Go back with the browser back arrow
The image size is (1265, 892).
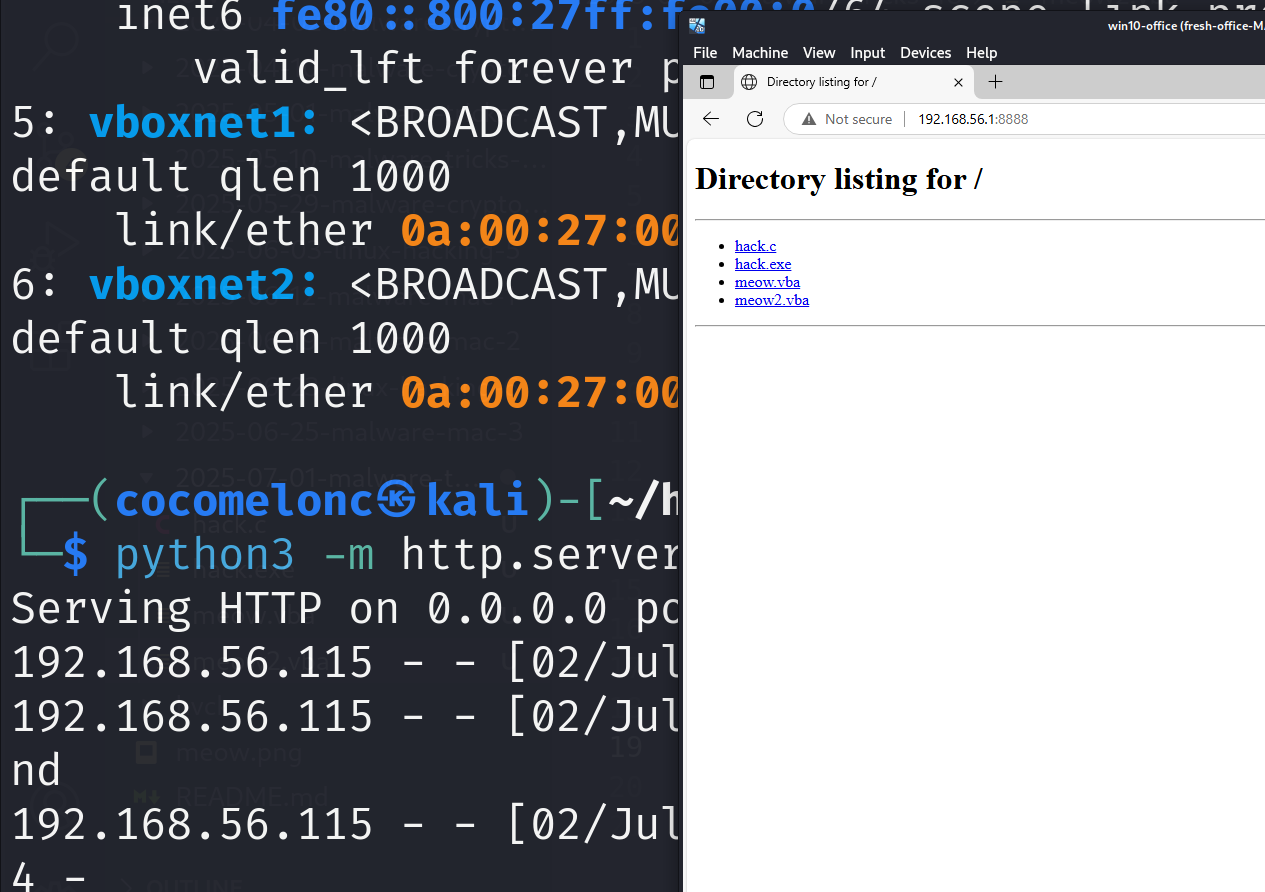pos(711,119)
